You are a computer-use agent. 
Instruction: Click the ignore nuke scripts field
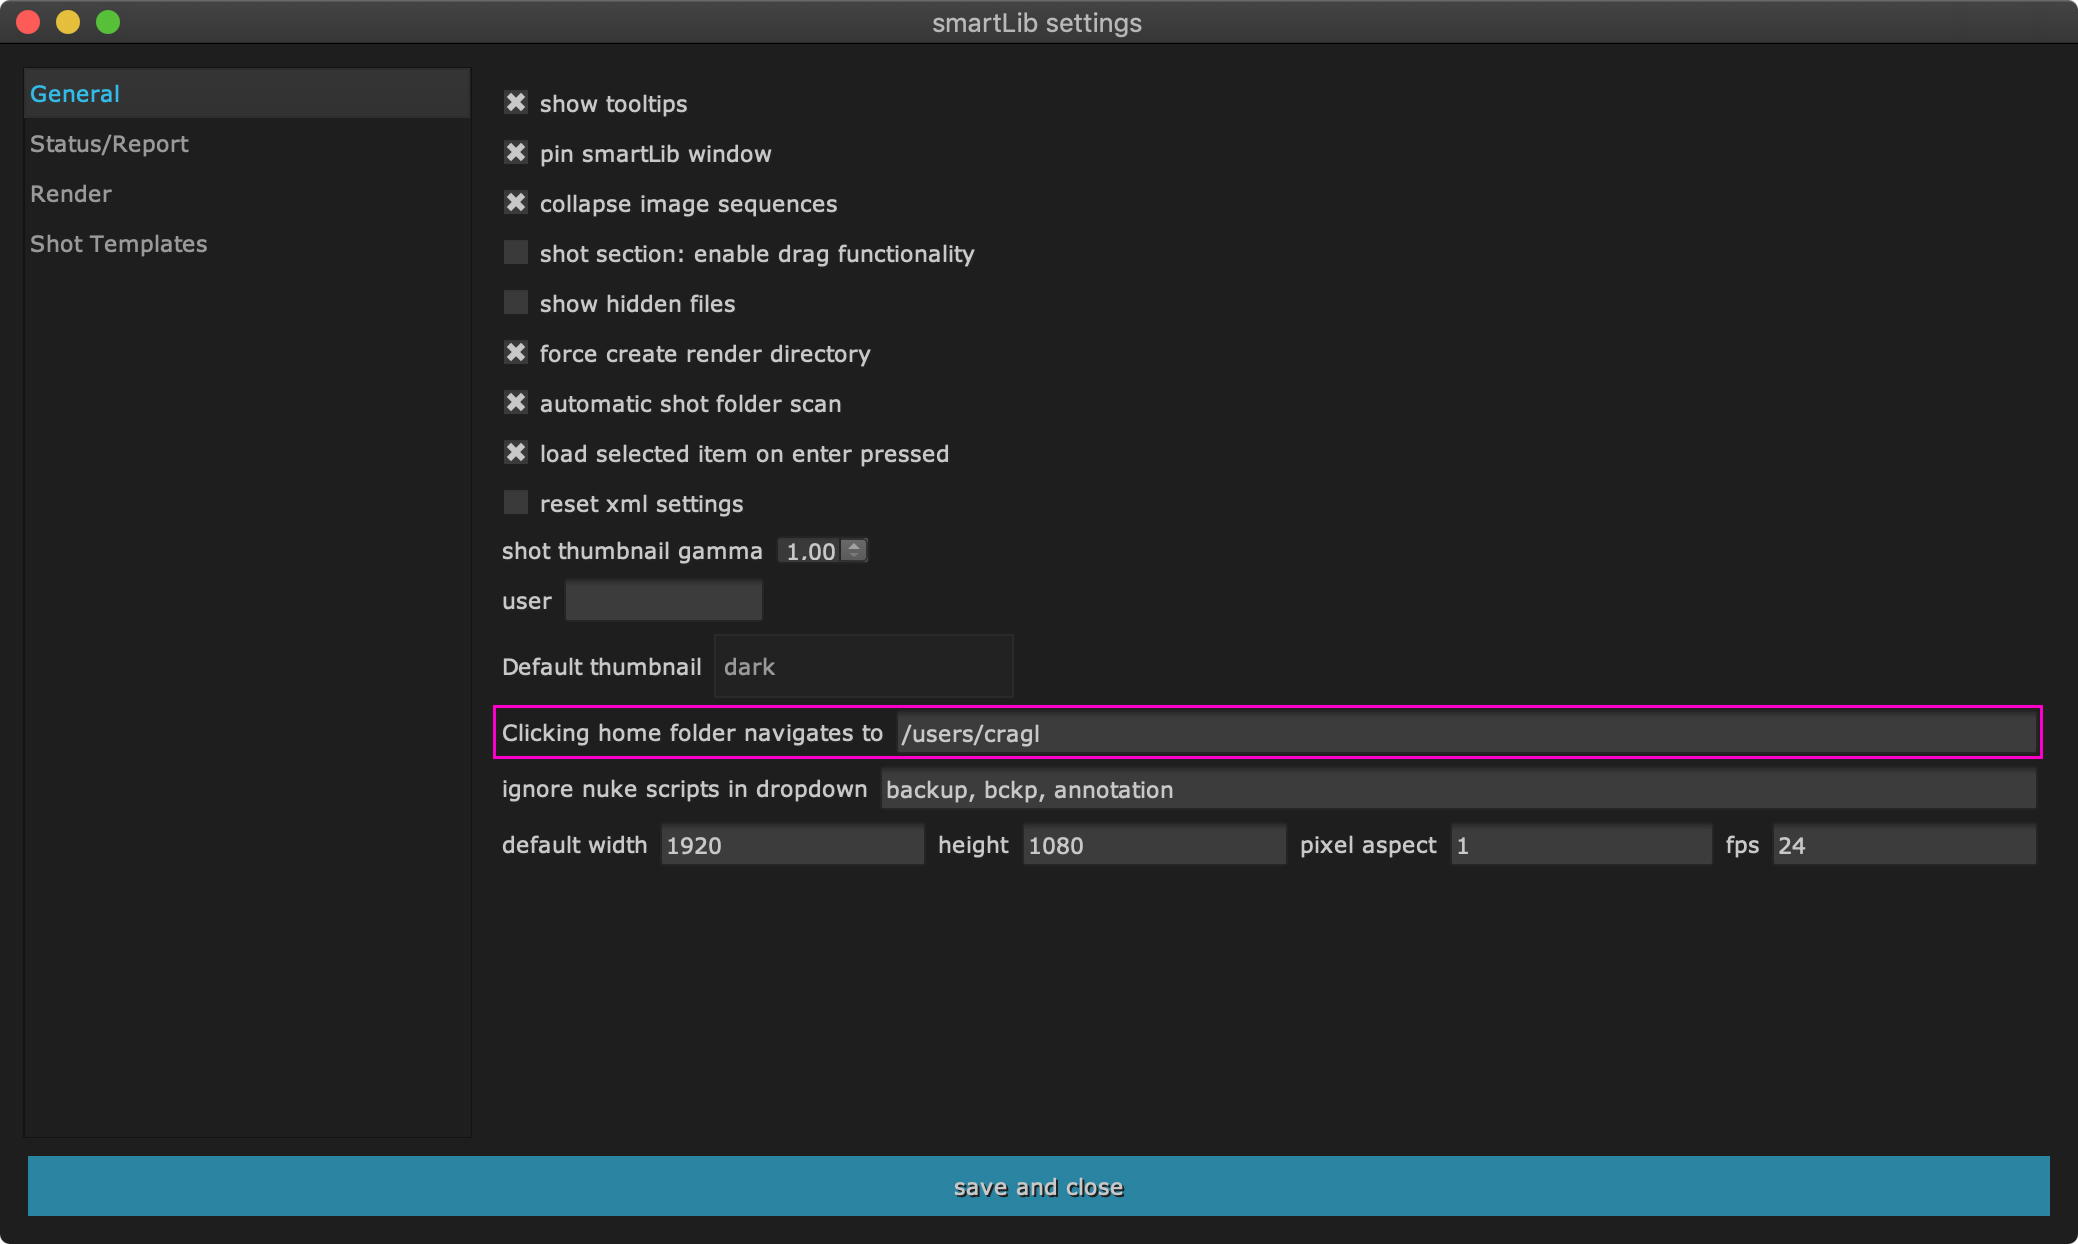click(x=1457, y=789)
